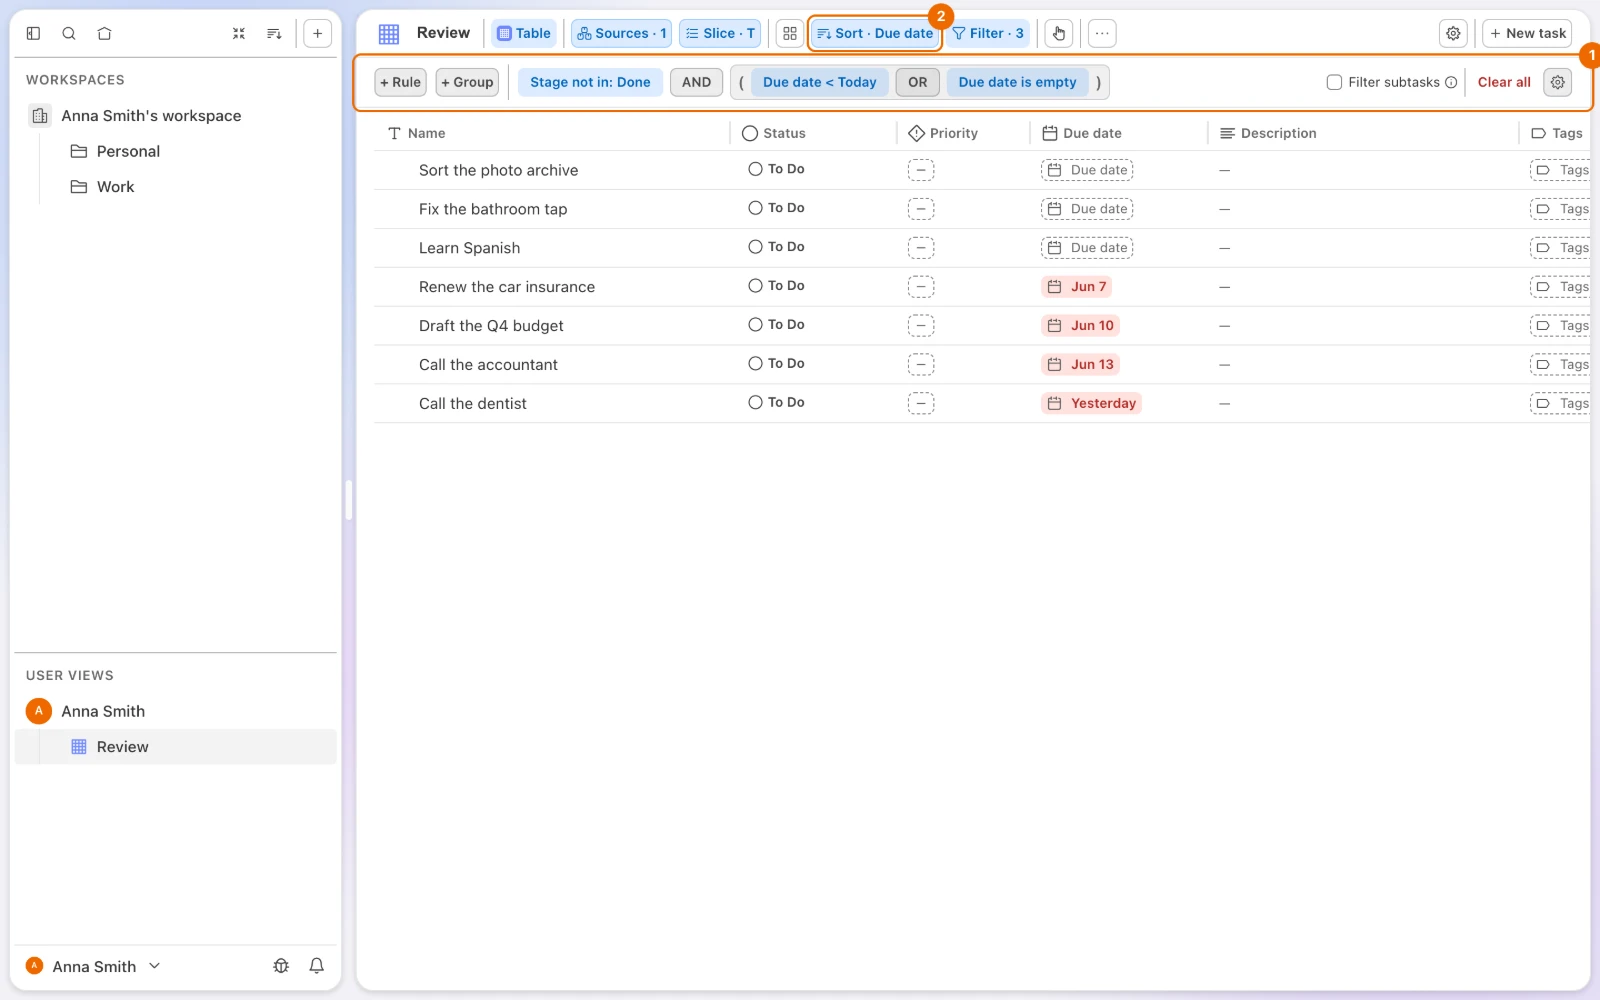1600x1000 pixels.
Task: Select Review view in User Views
Action: coord(175,747)
